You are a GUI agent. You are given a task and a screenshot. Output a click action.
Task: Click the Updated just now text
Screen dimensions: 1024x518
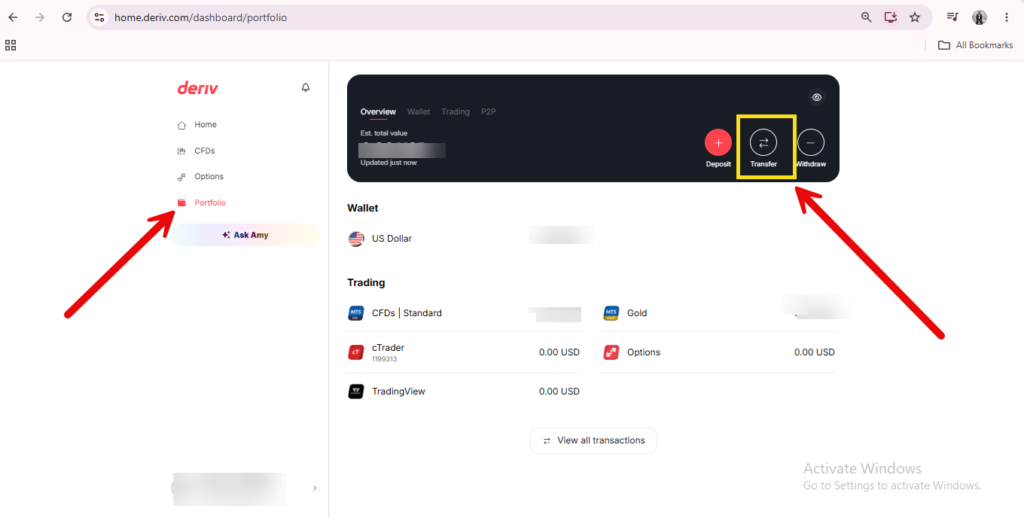389,163
